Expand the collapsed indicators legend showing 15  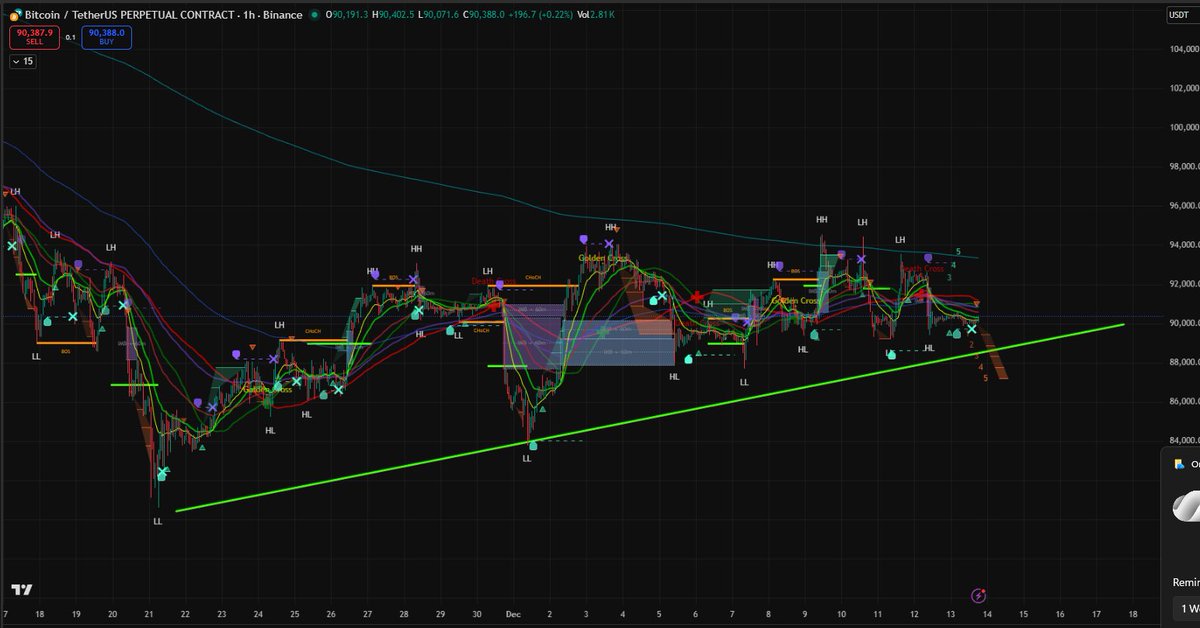[22, 61]
